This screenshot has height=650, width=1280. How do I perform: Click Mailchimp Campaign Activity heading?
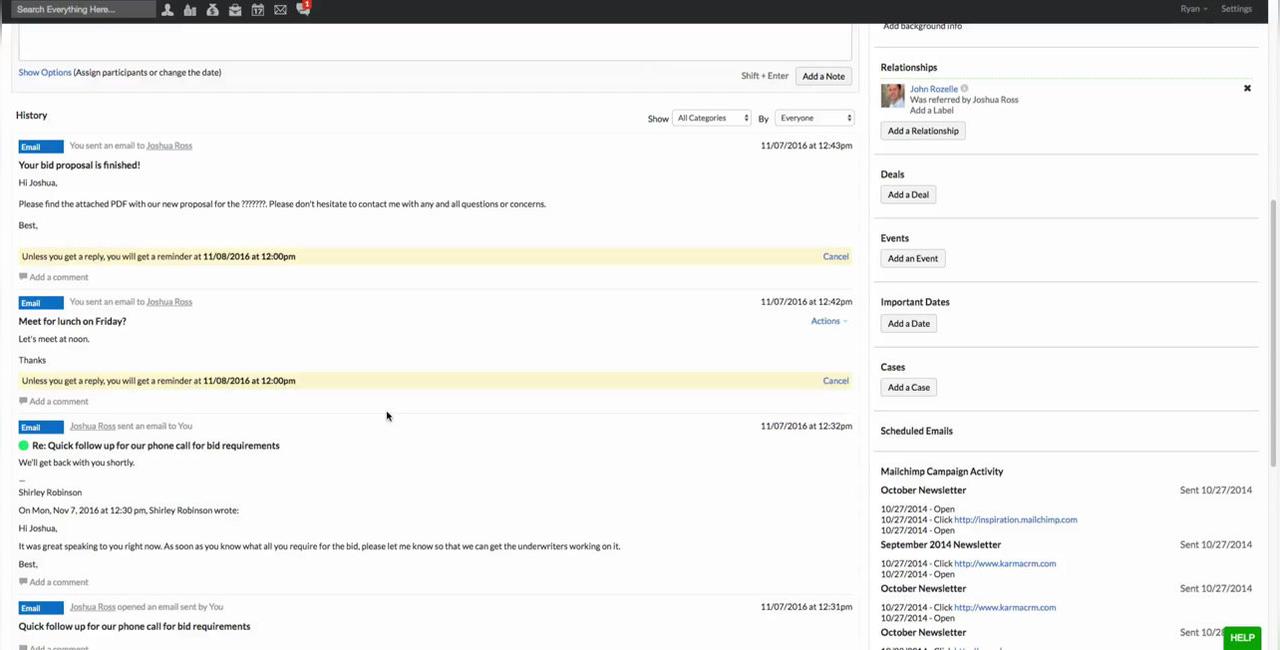tap(942, 471)
